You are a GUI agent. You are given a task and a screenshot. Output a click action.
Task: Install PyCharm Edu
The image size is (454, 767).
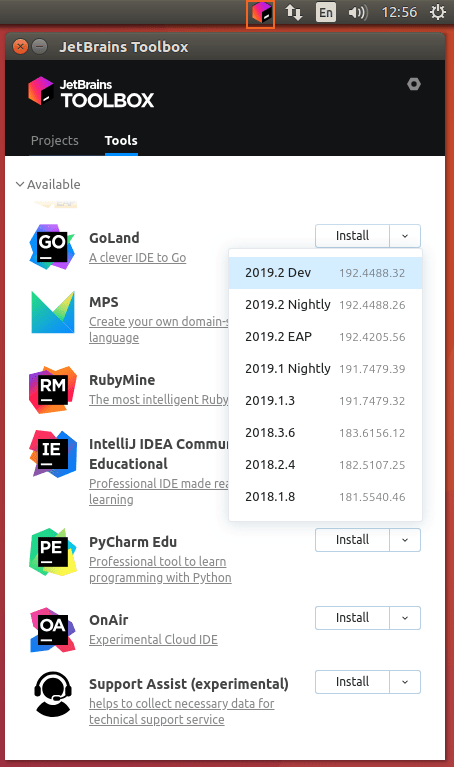click(x=352, y=540)
